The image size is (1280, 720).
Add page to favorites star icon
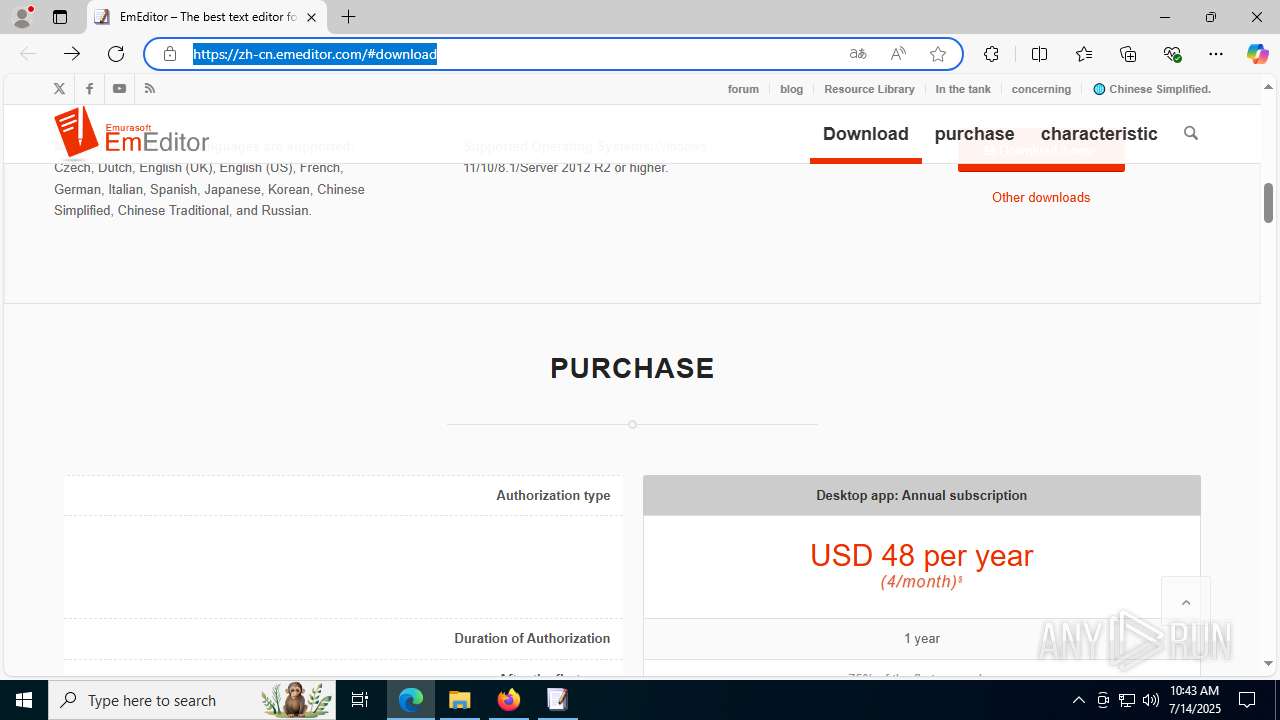pyautogui.click(x=938, y=54)
